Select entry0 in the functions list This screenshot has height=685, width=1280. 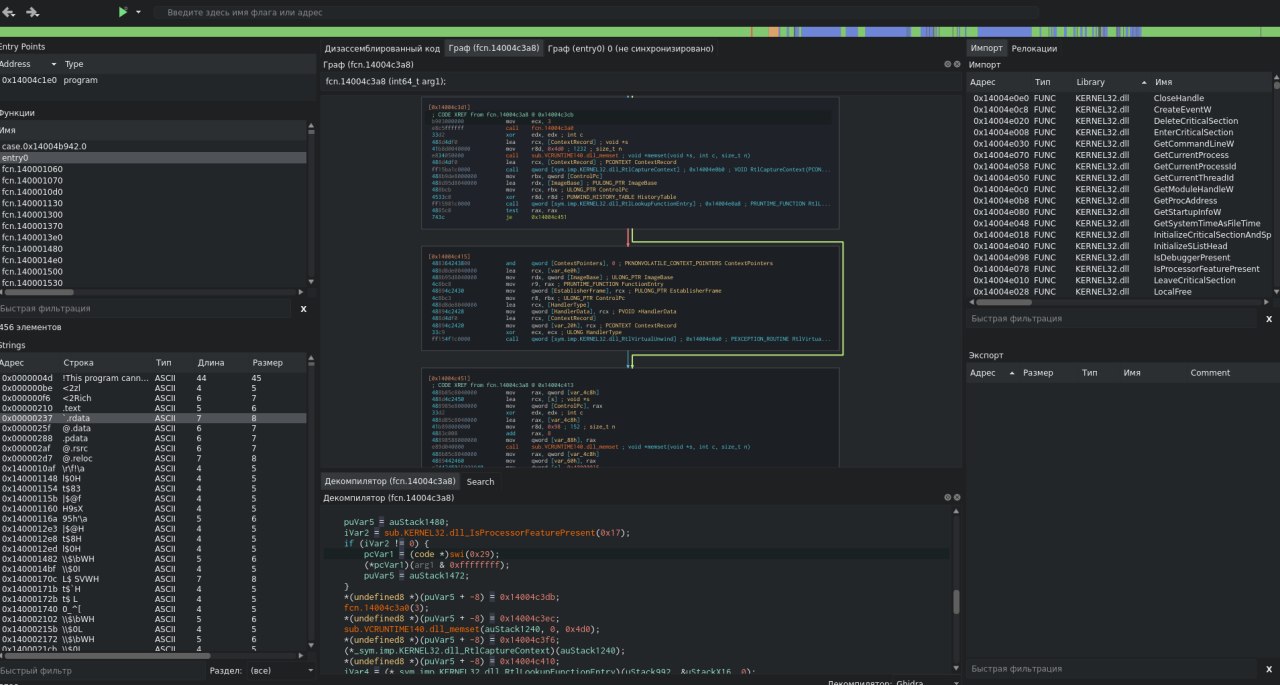[x=15, y=158]
